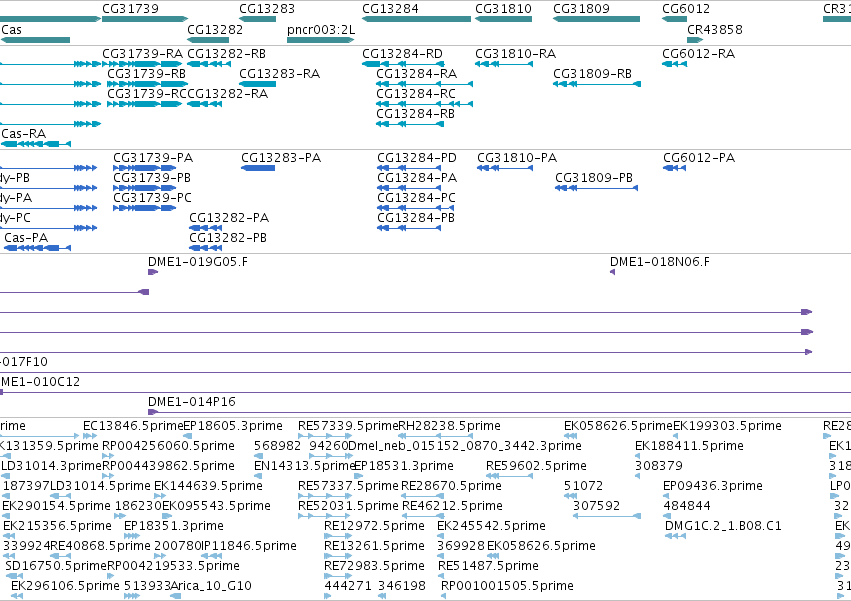Click the RE51487.5prime EST label

coord(488,566)
